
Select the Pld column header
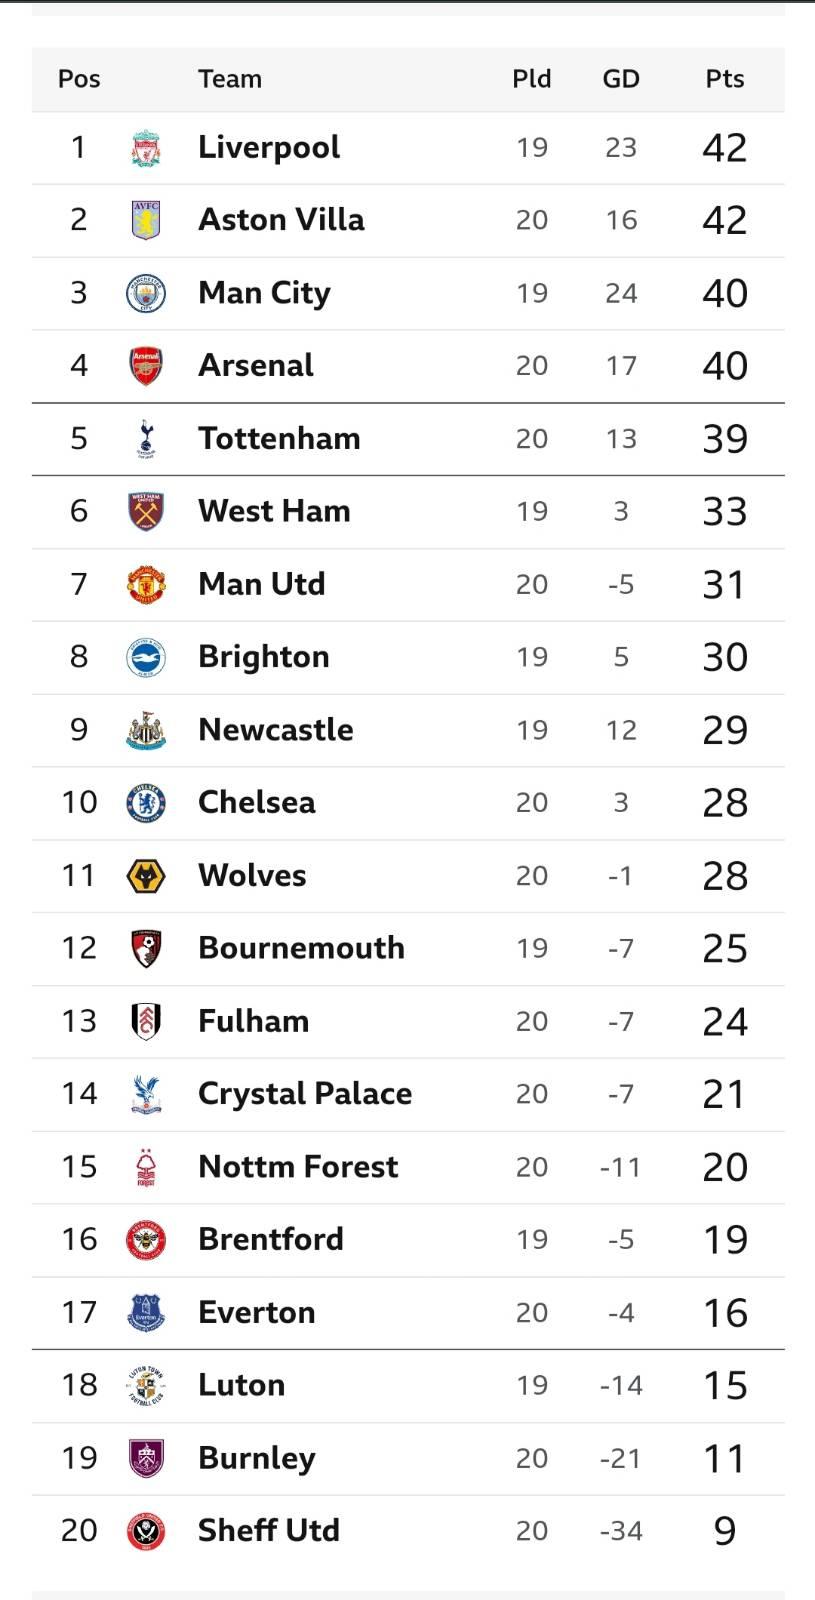click(532, 79)
